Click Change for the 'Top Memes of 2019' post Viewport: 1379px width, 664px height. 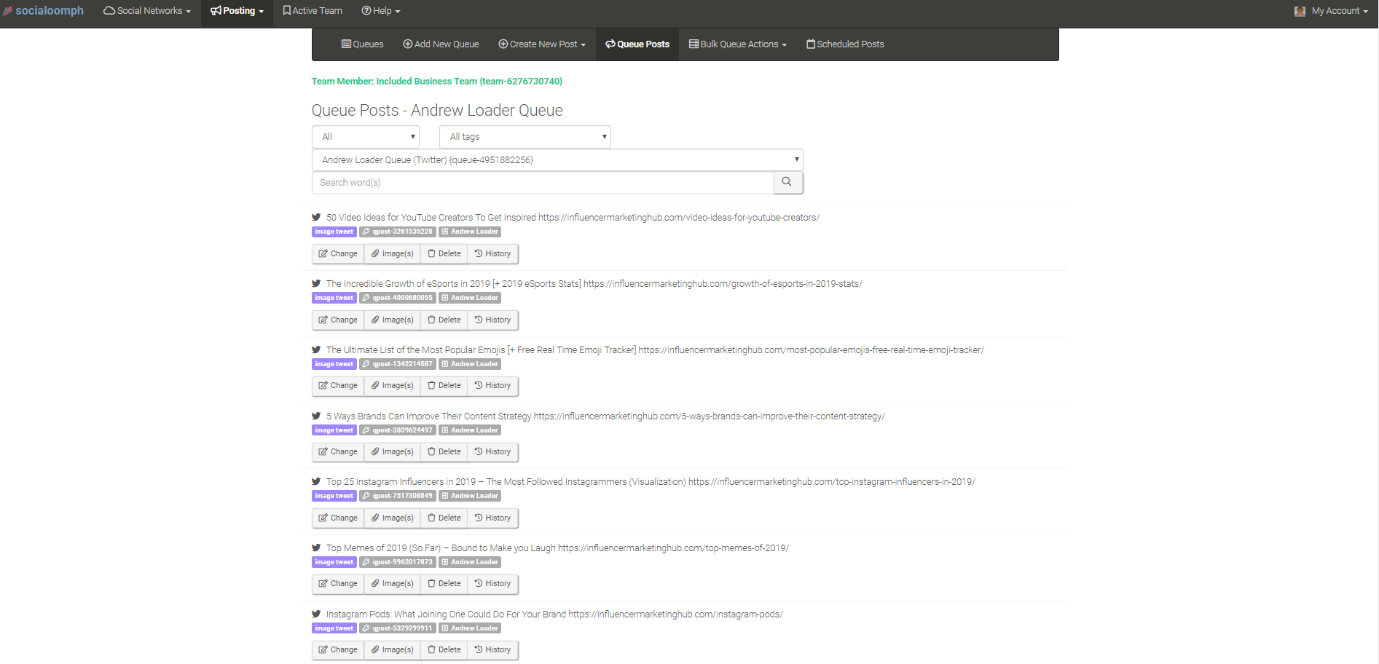pyautogui.click(x=338, y=583)
